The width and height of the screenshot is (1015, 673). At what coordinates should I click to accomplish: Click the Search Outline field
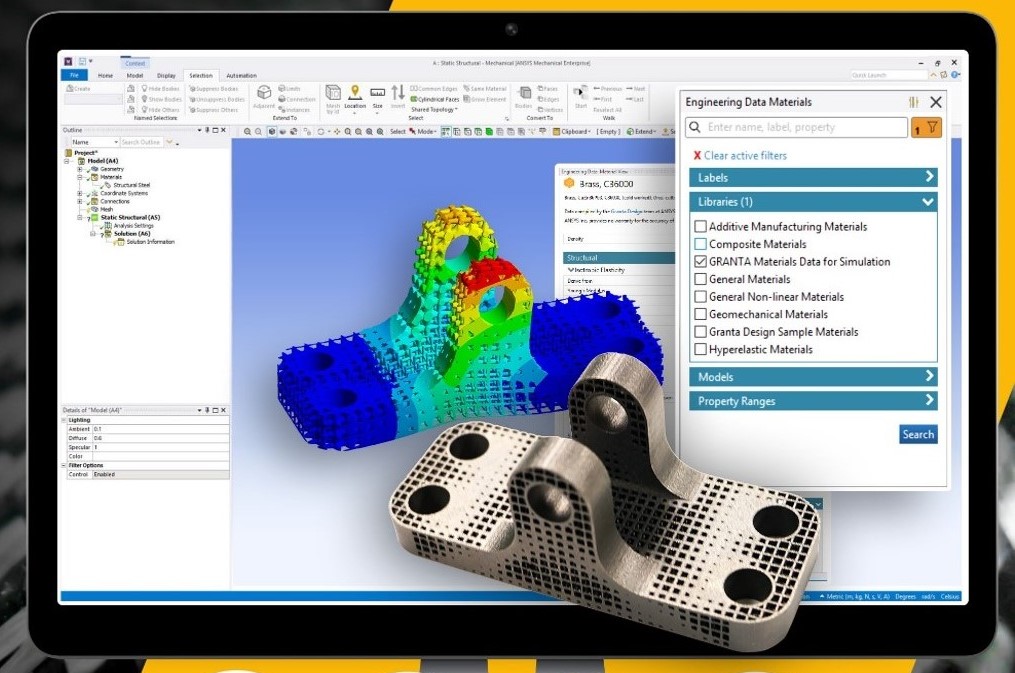pos(142,142)
